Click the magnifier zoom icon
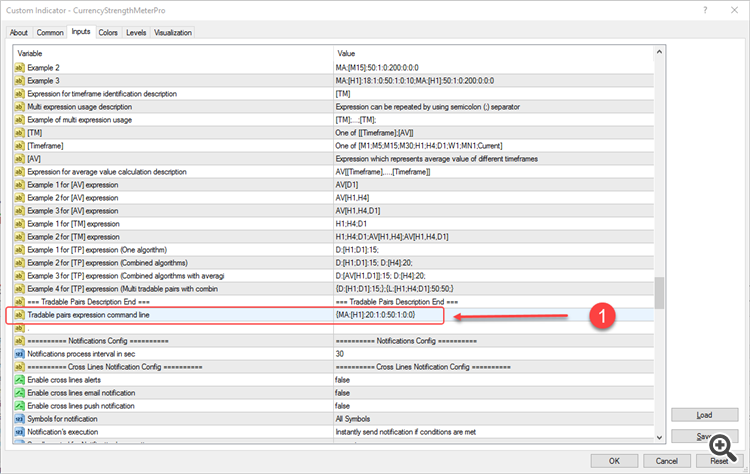The height and width of the screenshot is (474, 750). (x=722, y=448)
